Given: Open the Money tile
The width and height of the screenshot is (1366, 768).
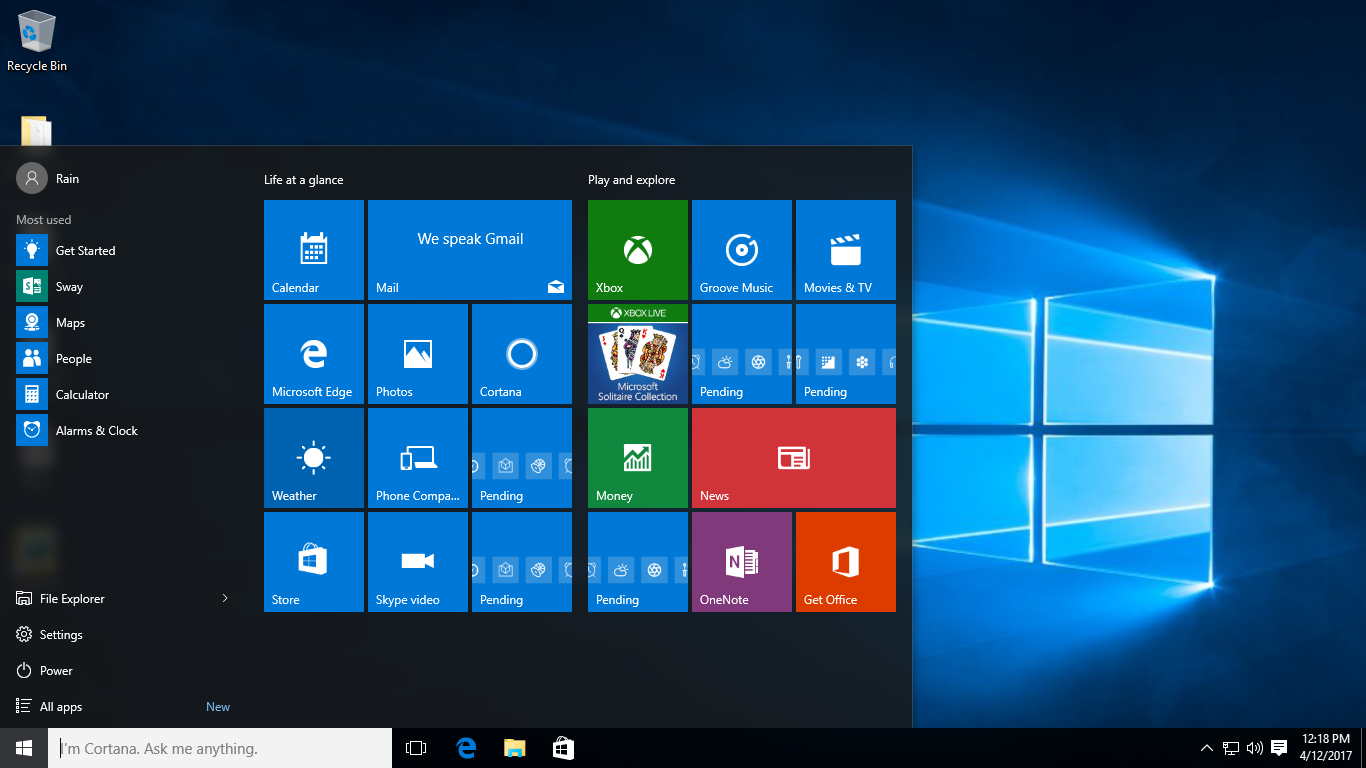Looking at the screenshot, I should coord(638,458).
